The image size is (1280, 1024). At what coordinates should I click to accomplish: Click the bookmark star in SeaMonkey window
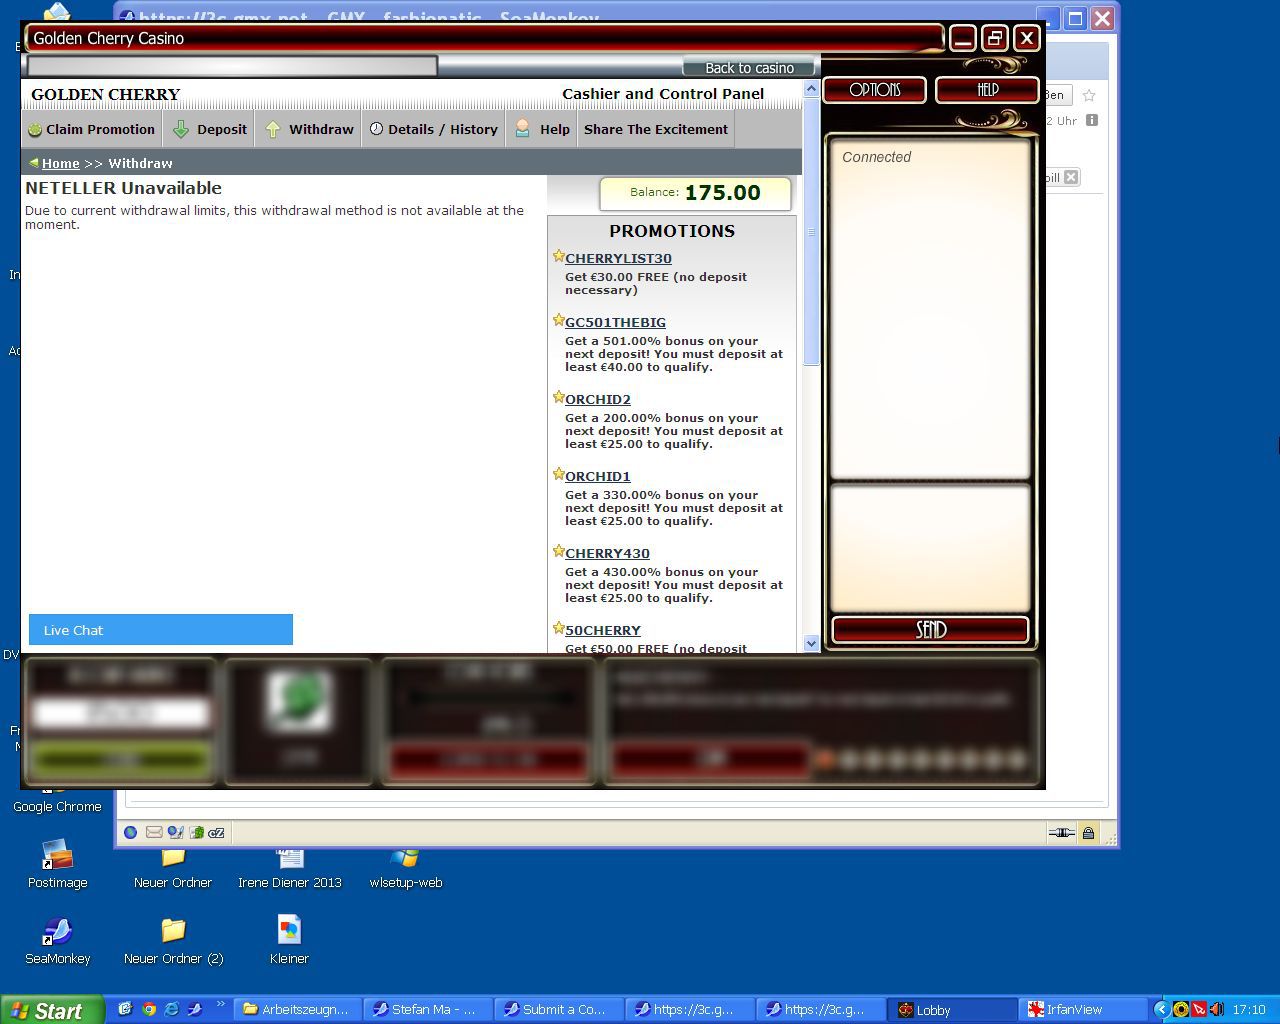coord(1089,96)
